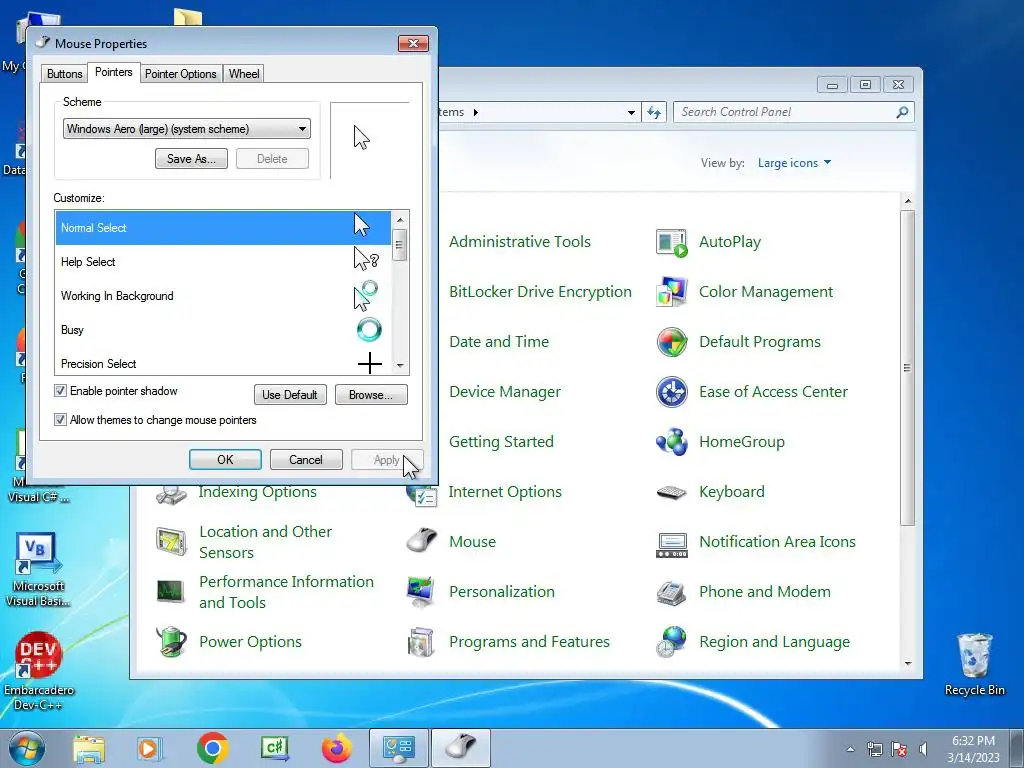Open the Embarcadero Dev-C++ desktop shortcut
1024x768 pixels.
tap(38, 671)
